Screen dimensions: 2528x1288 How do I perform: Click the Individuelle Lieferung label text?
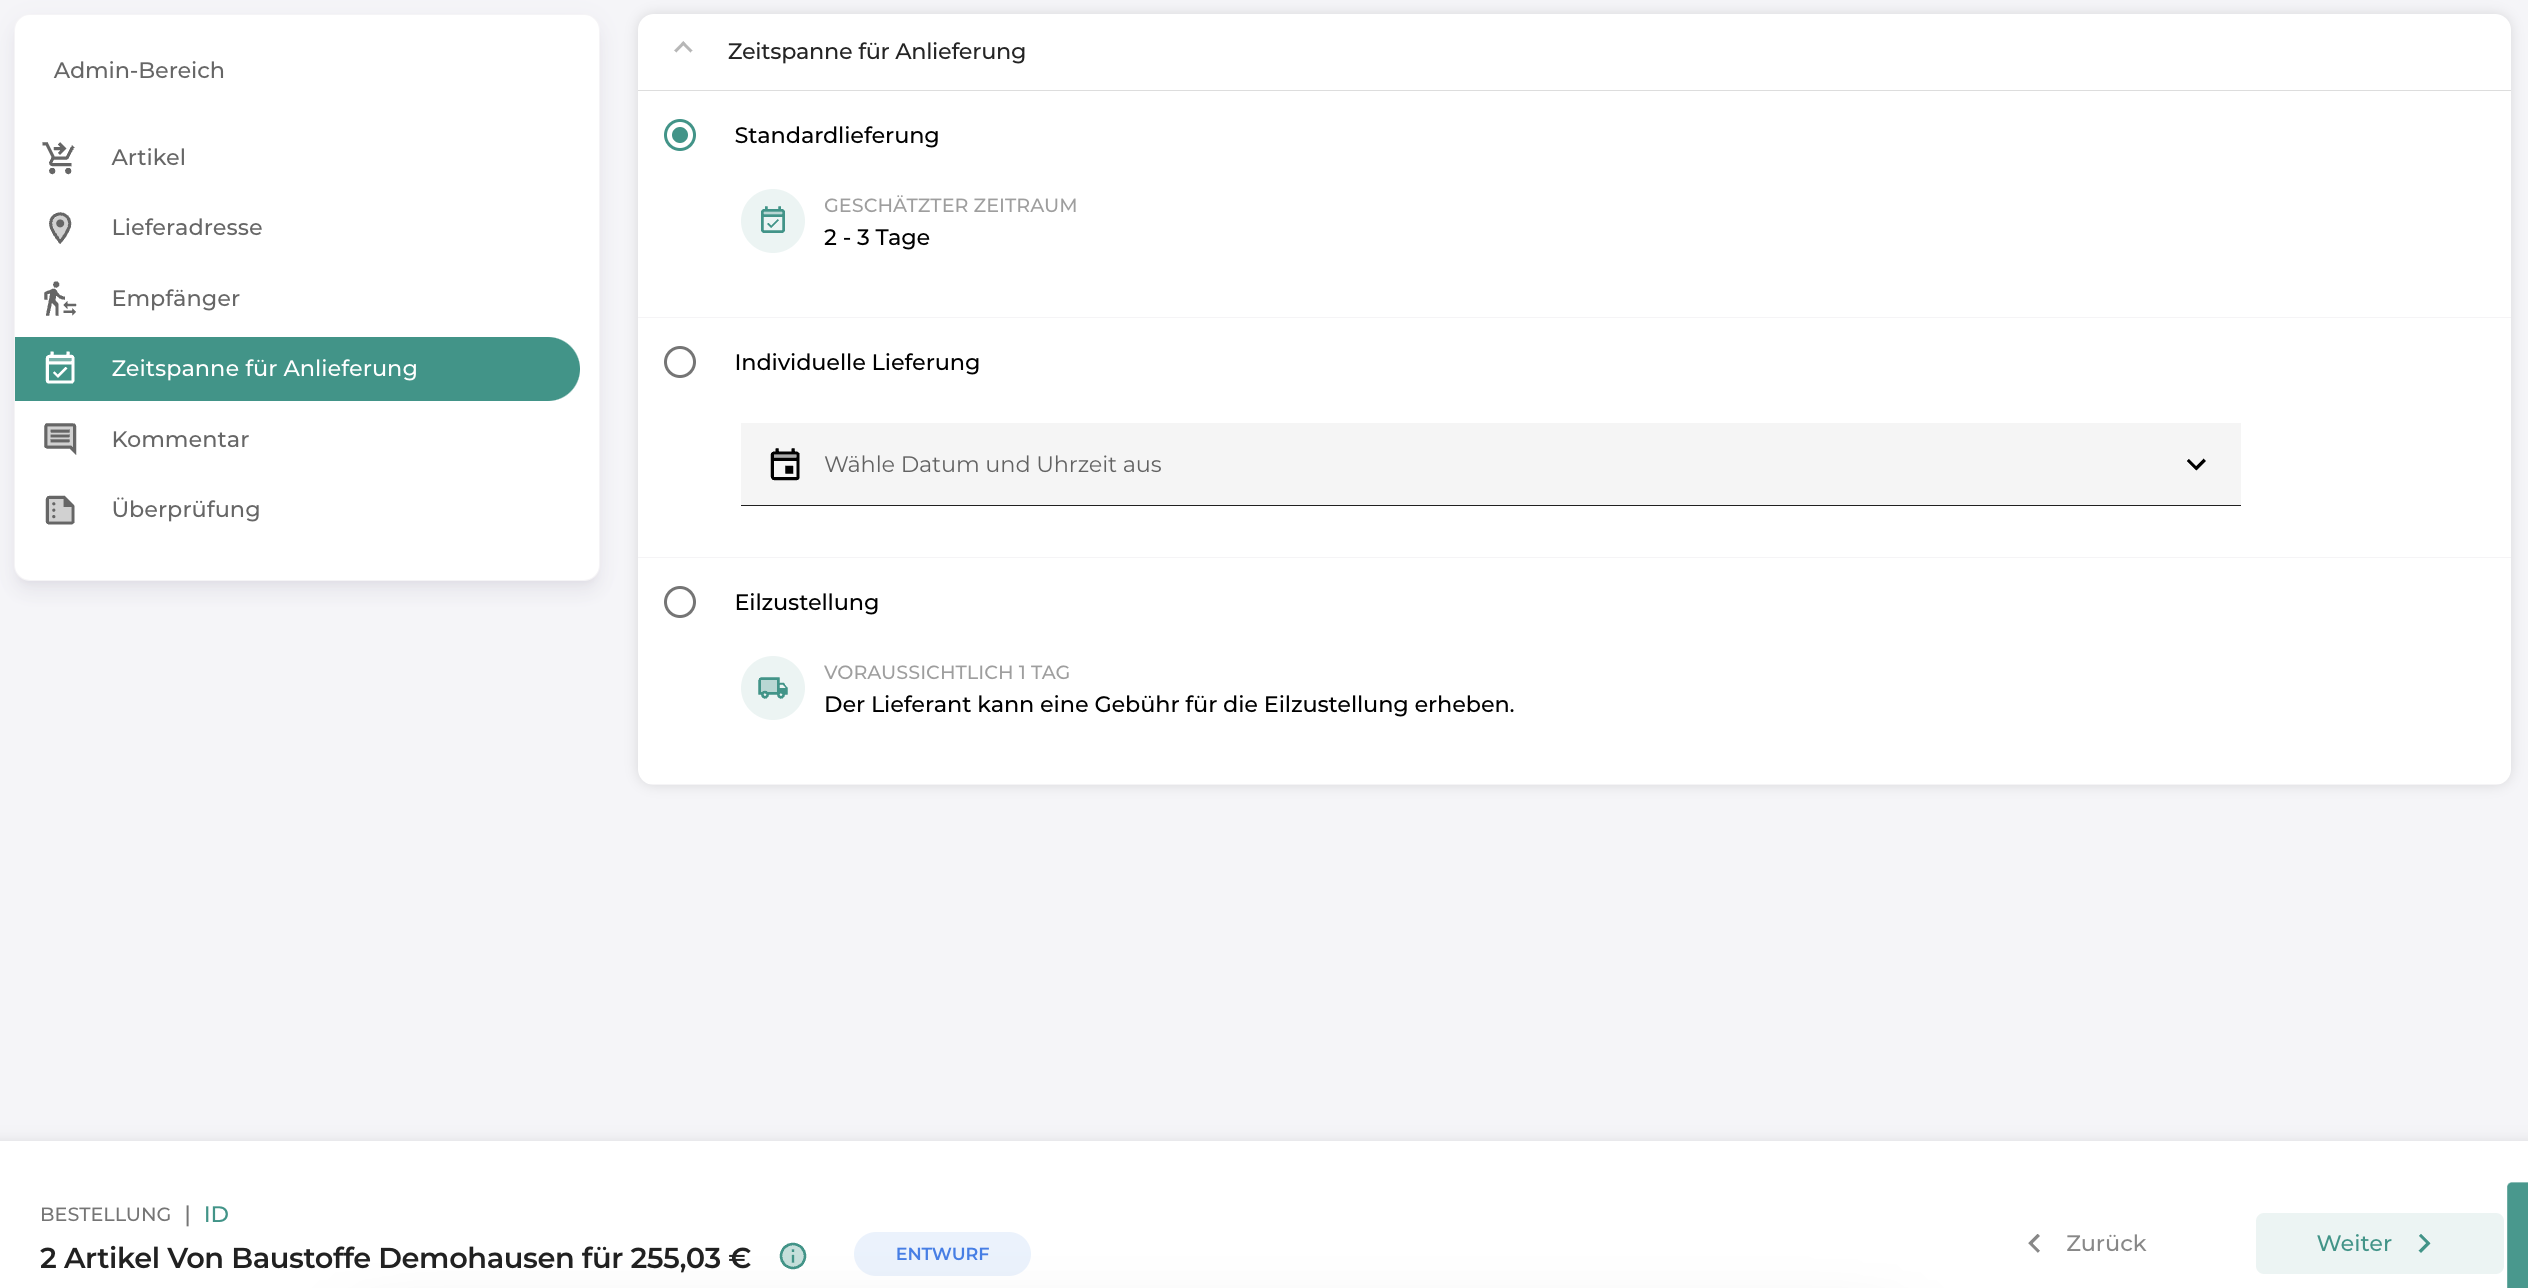coord(857,362)
